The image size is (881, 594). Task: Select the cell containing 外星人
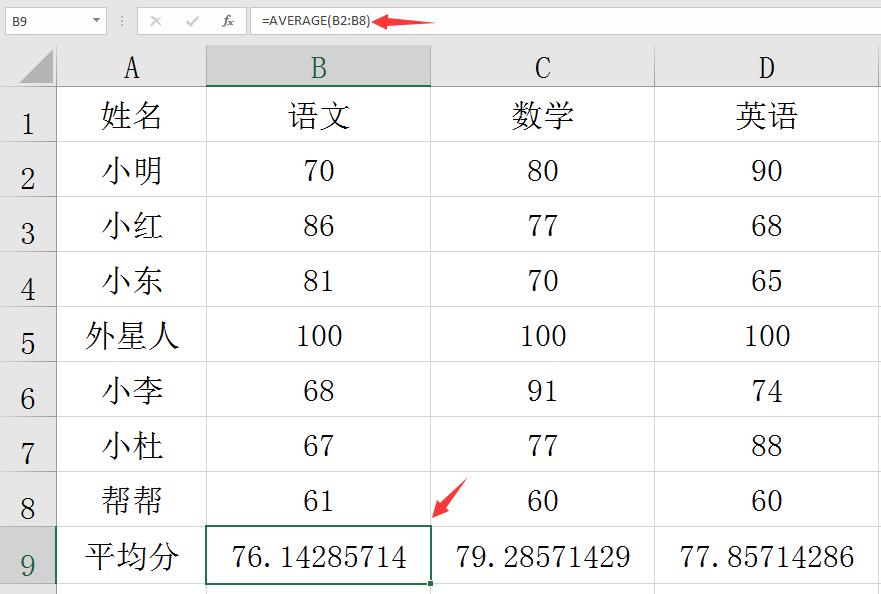pyautogui.click(x=132, y=336)
